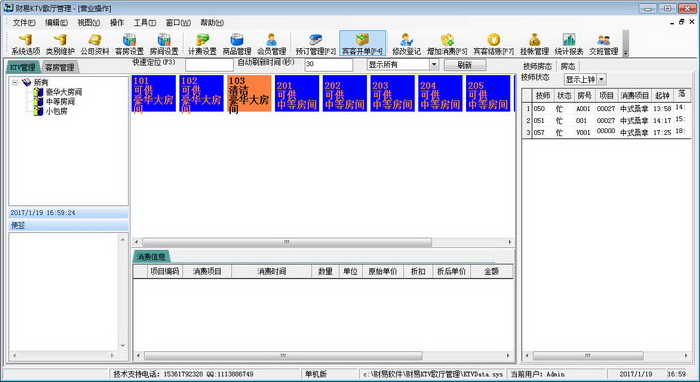Open the 显示上钟 technician status dropdown
This screenshot has width=700, height=382.
(x=601, y=79)
